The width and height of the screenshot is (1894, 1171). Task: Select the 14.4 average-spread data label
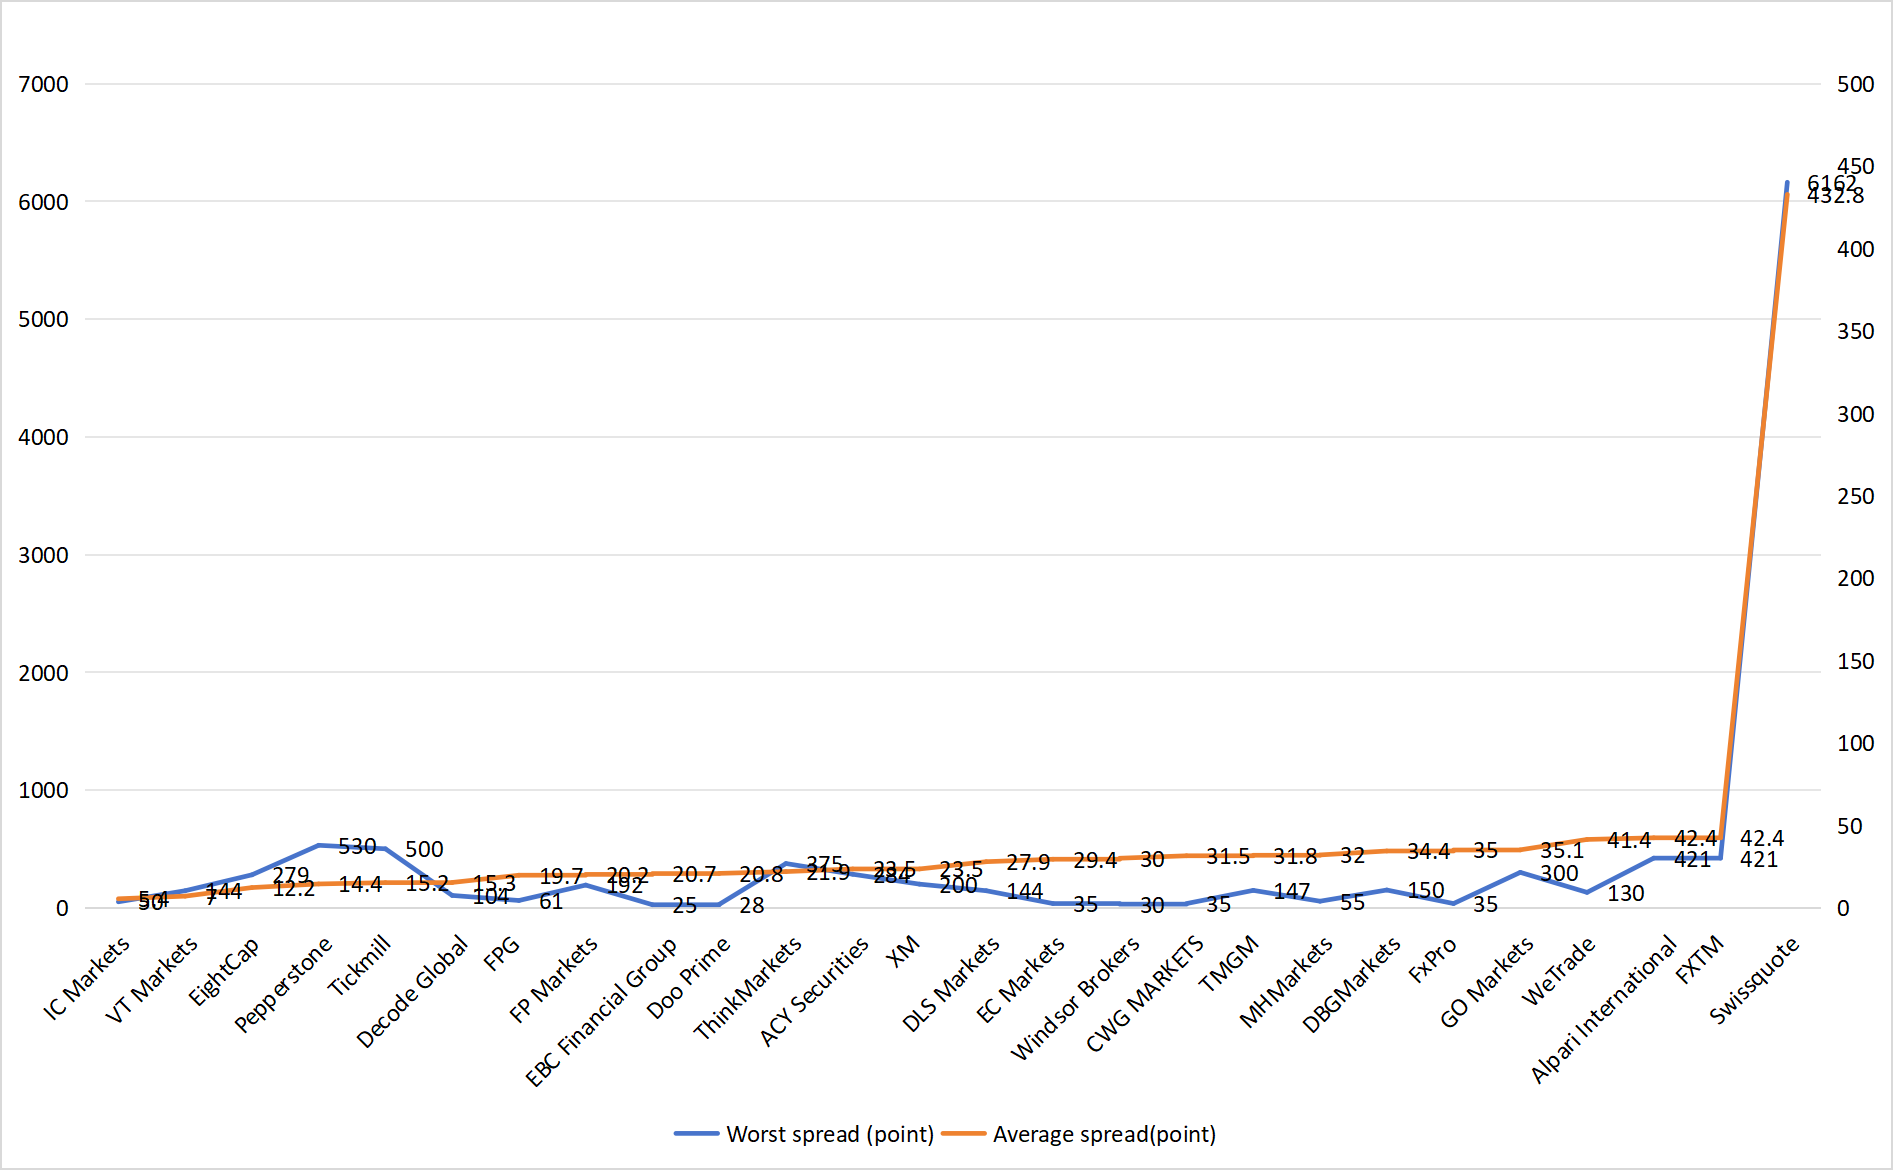360,884
